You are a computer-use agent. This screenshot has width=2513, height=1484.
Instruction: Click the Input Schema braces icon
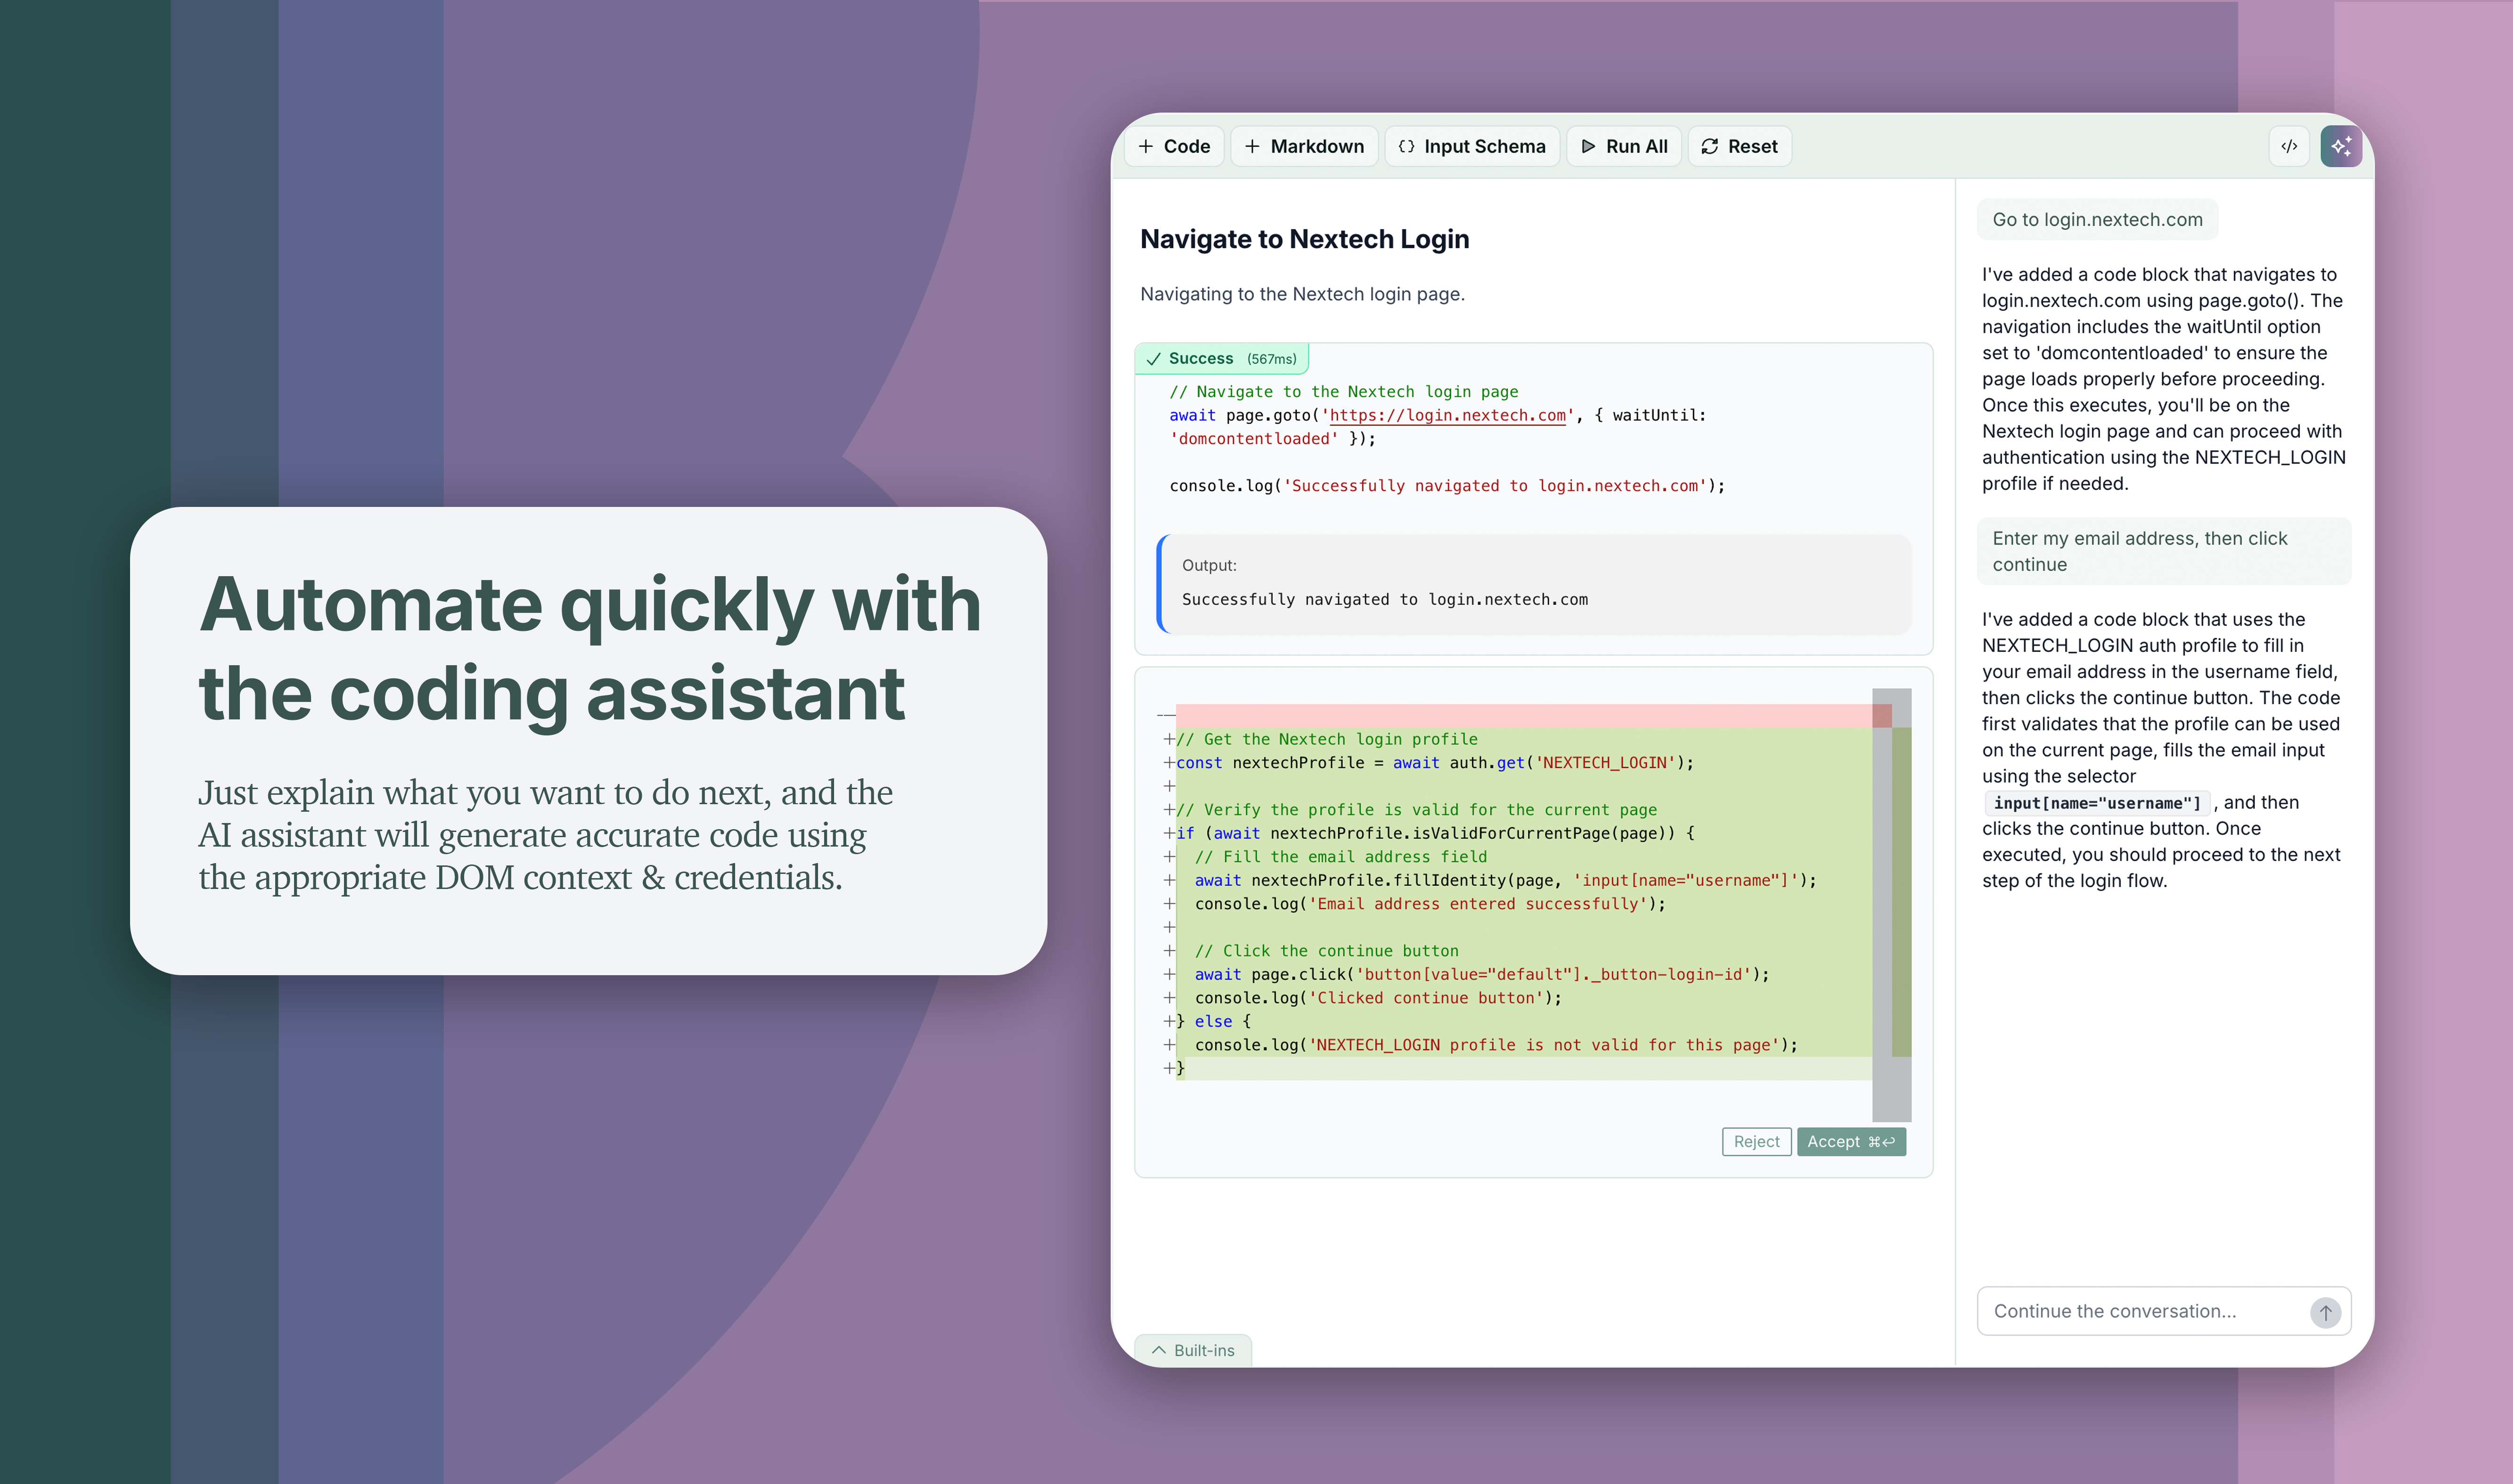1406,146
